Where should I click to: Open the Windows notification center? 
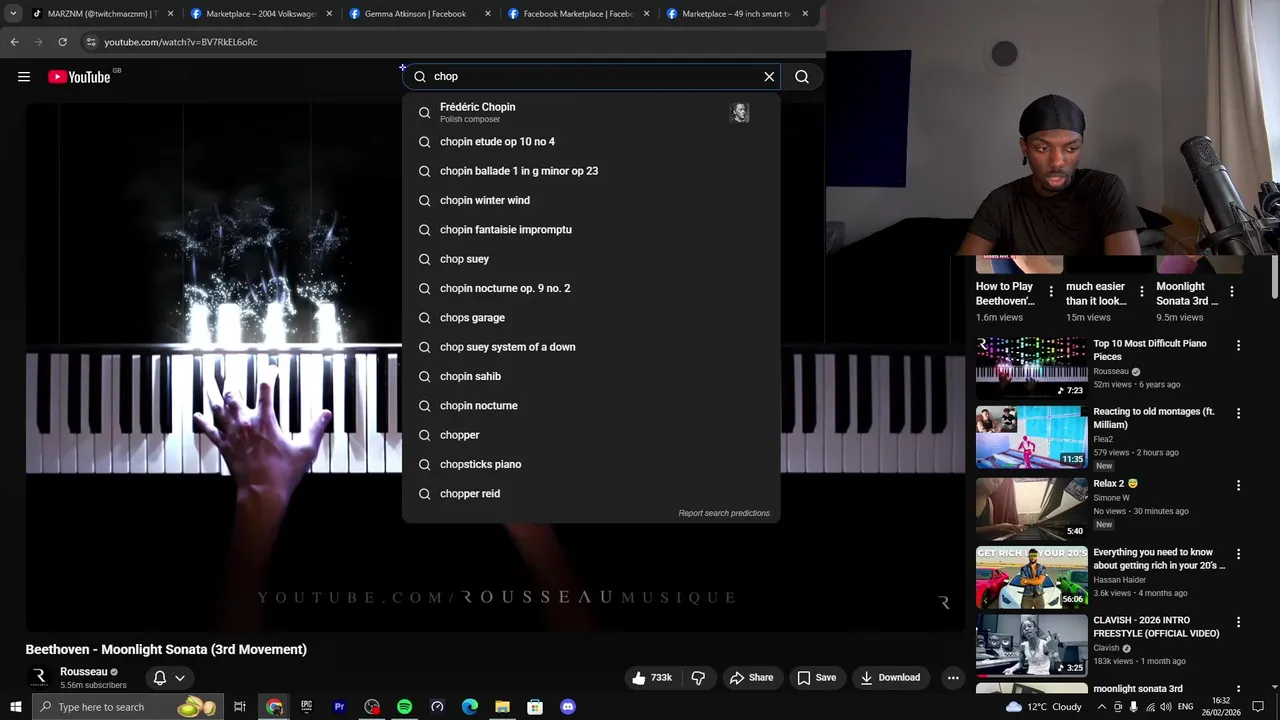[1259, 707]
